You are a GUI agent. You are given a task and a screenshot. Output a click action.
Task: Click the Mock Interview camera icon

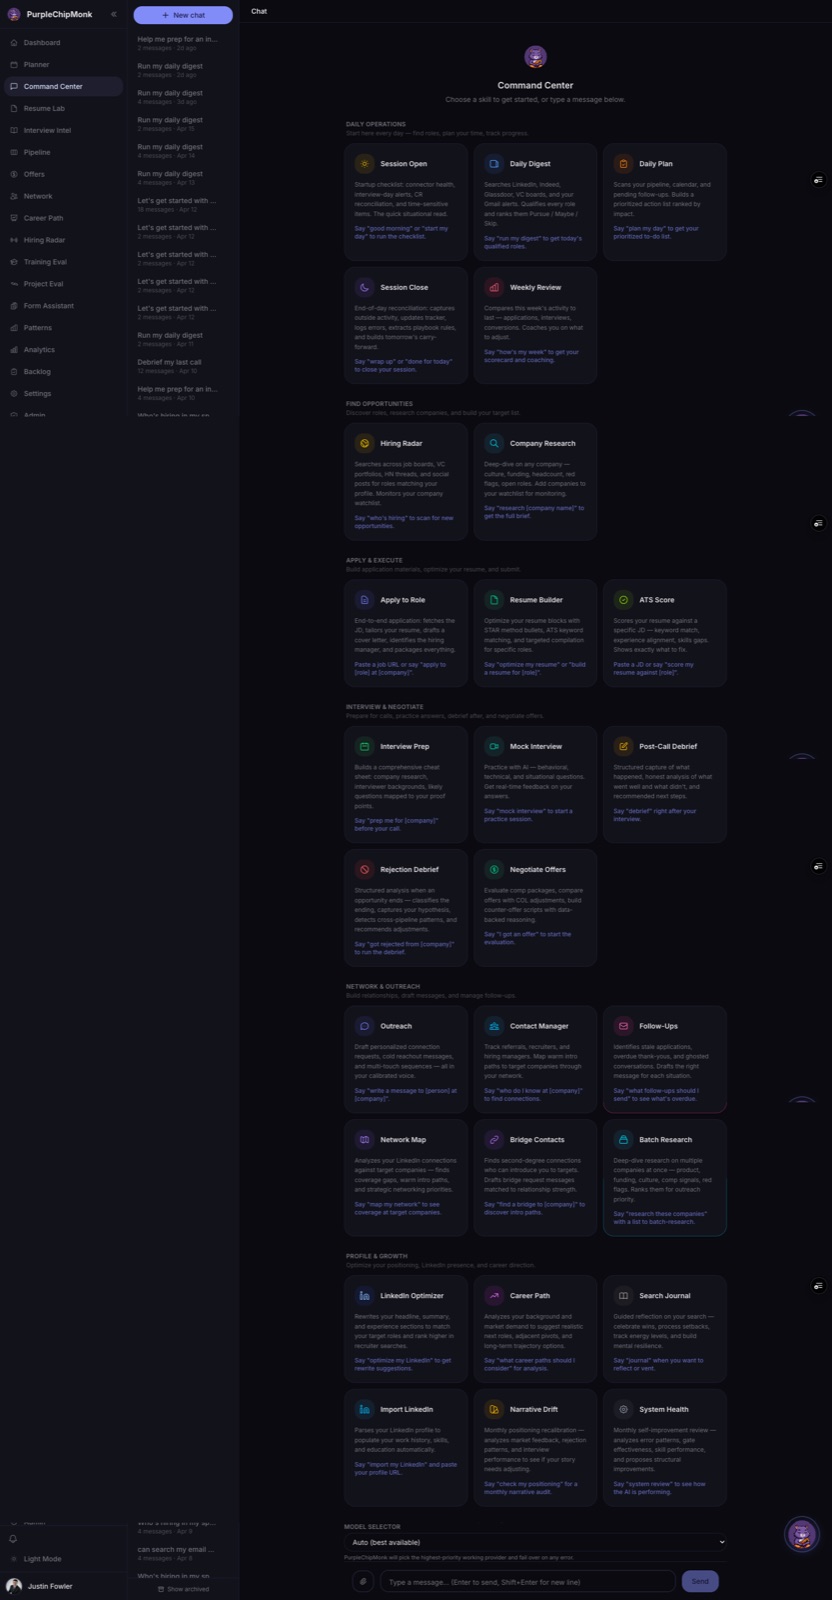click(x=494, y=746)
